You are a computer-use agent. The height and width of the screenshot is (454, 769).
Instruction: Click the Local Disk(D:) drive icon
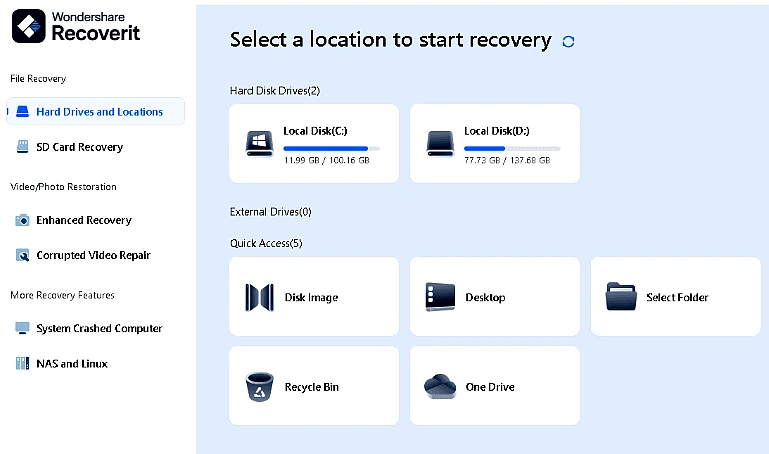coord(440,144)
